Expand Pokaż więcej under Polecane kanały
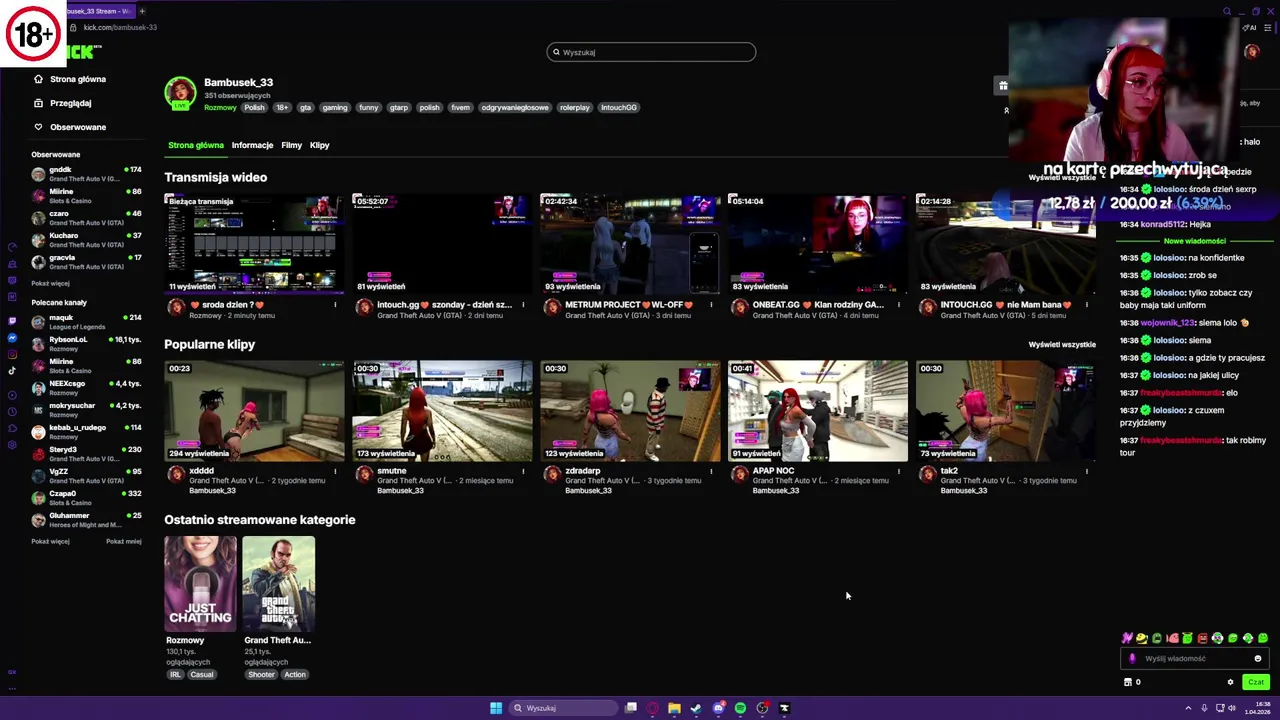Image resolution: width=1280 pixels, height=720 pixels. [x=50, y=542]
